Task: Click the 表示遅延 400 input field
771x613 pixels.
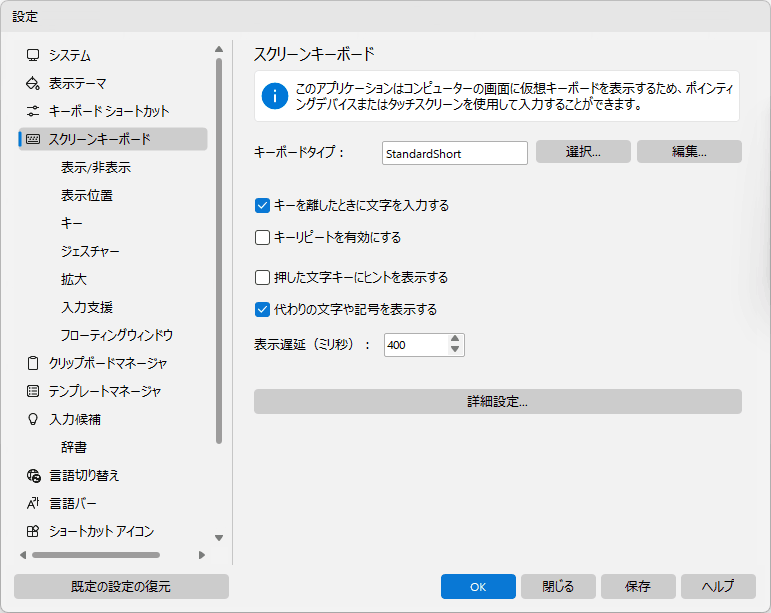Action: (416, 345)
